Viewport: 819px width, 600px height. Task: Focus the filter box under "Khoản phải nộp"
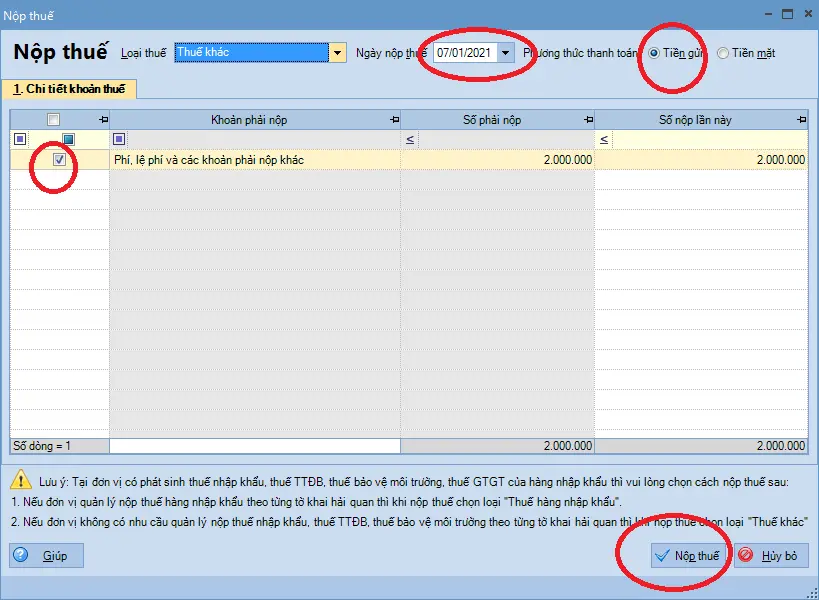click(x=262, y=139)
